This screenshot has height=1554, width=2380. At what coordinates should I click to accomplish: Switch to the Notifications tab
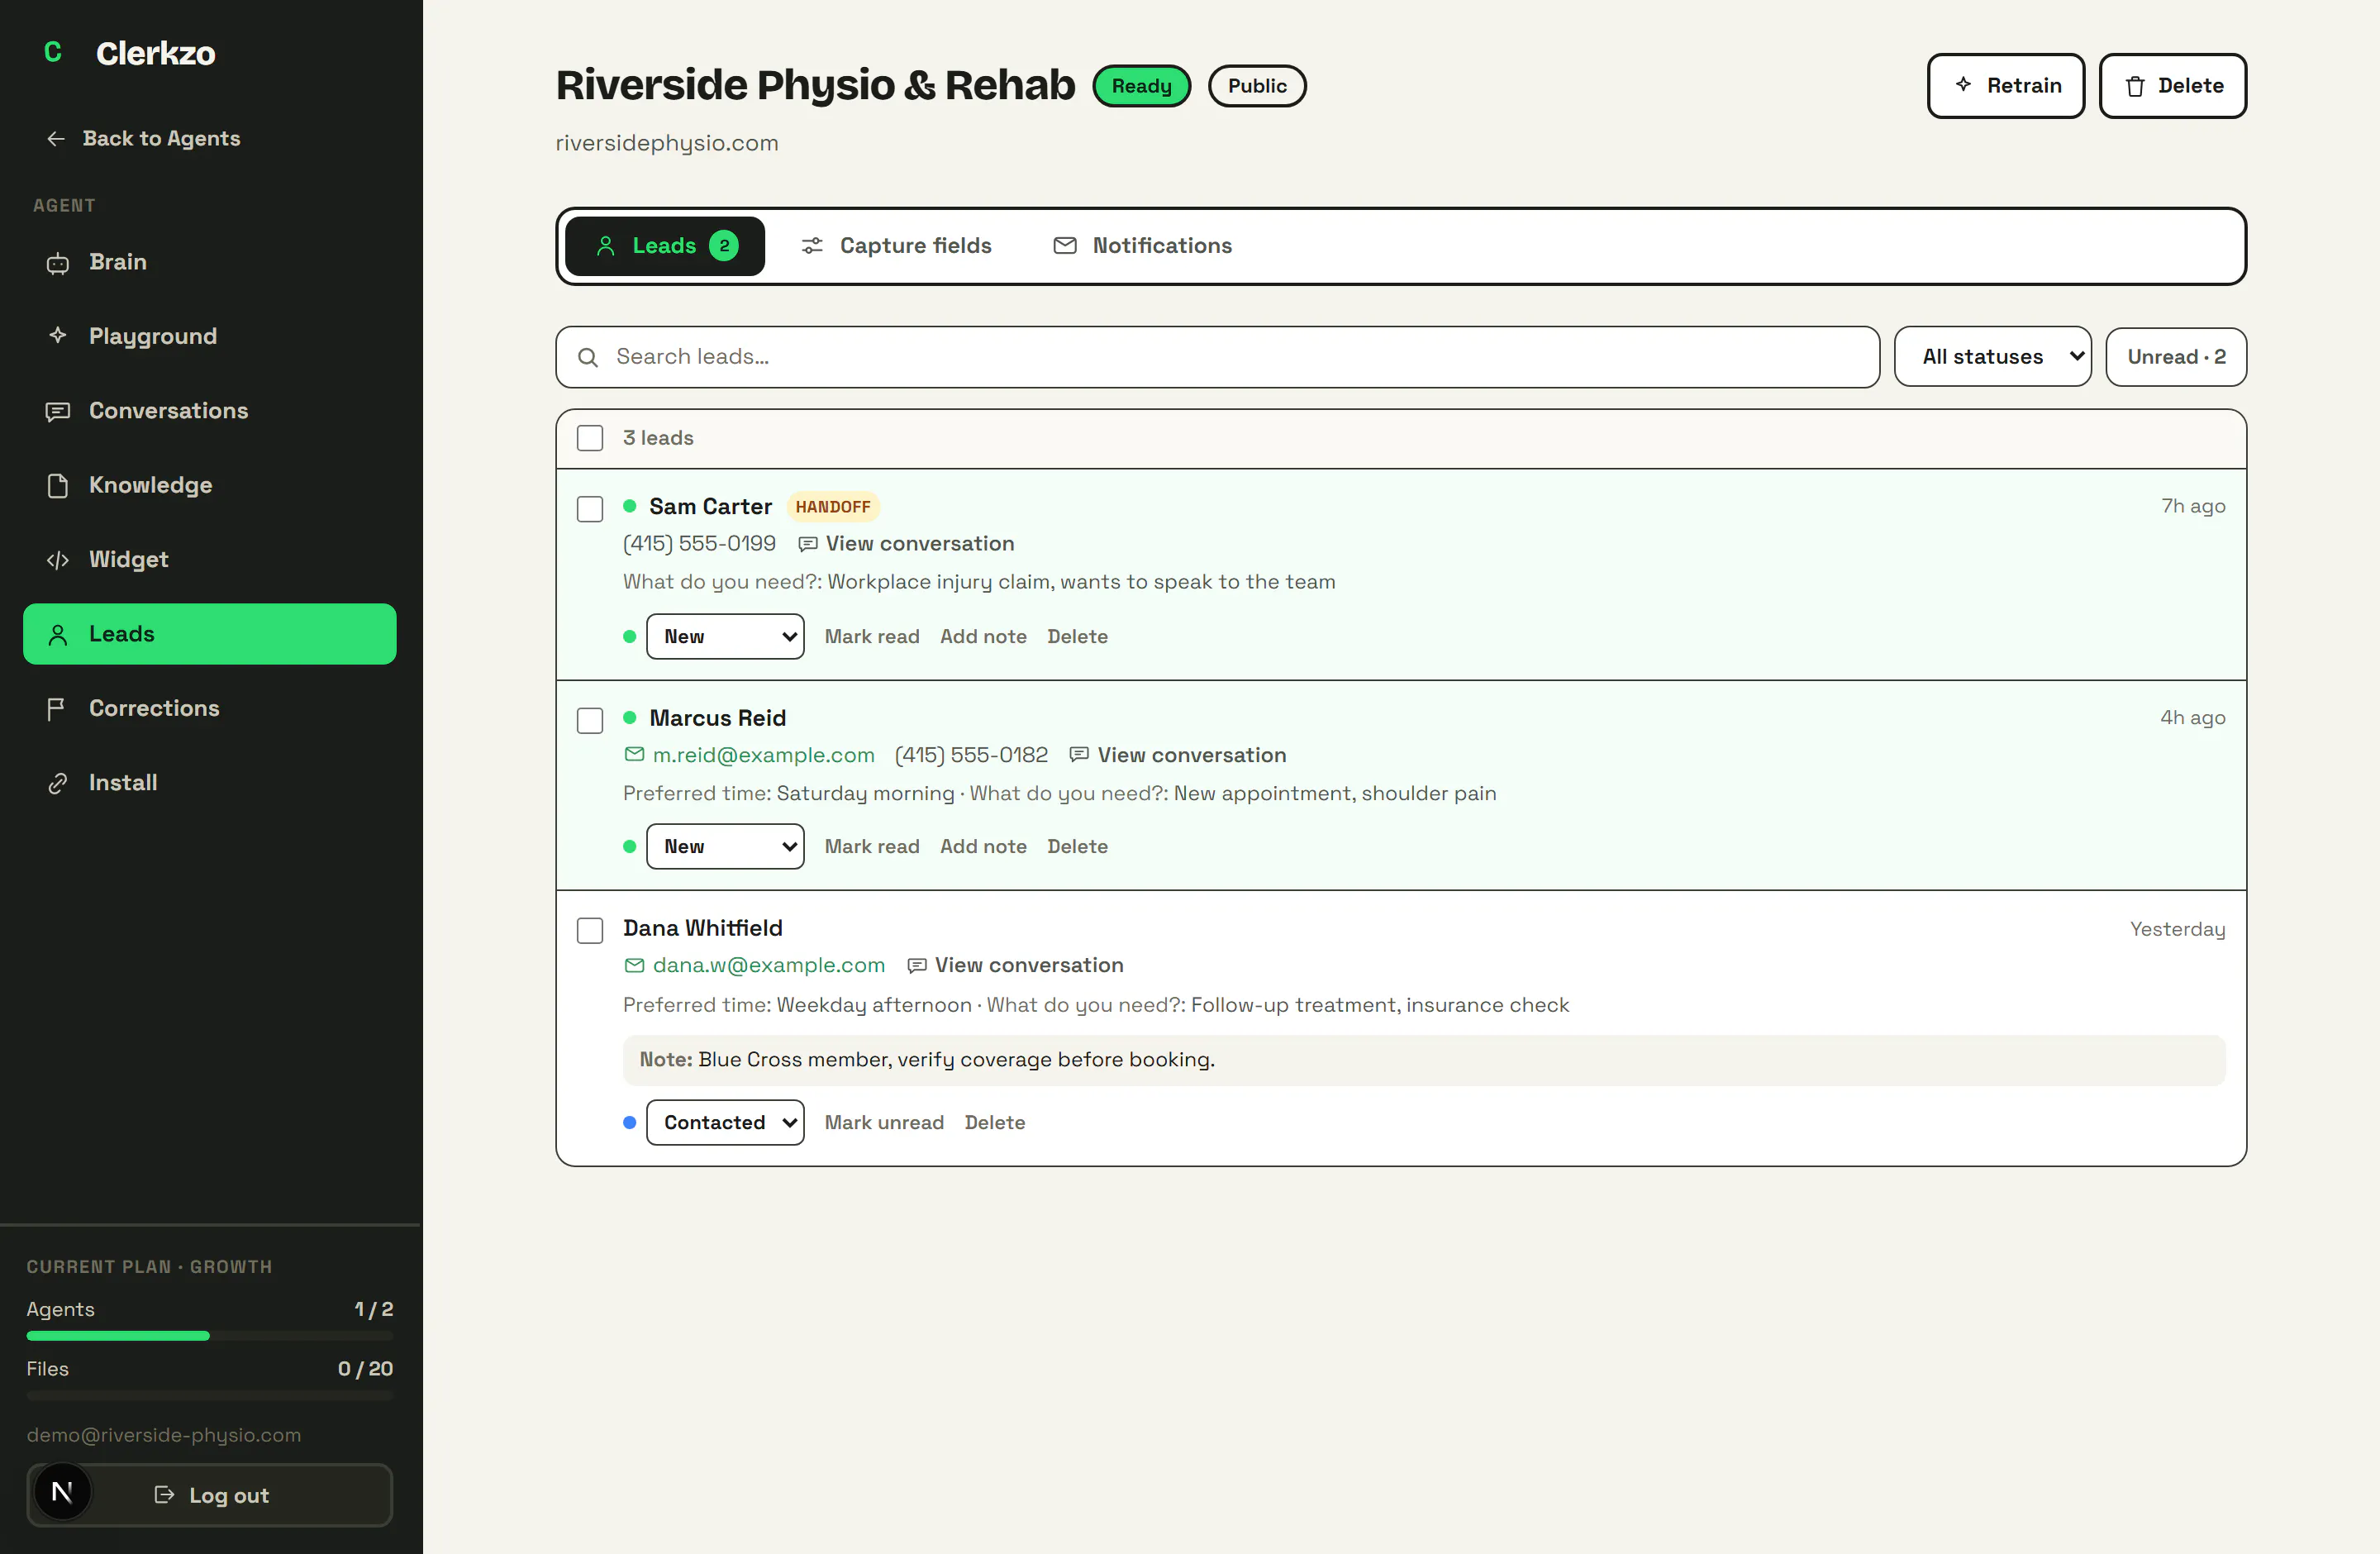(1143, 246)
